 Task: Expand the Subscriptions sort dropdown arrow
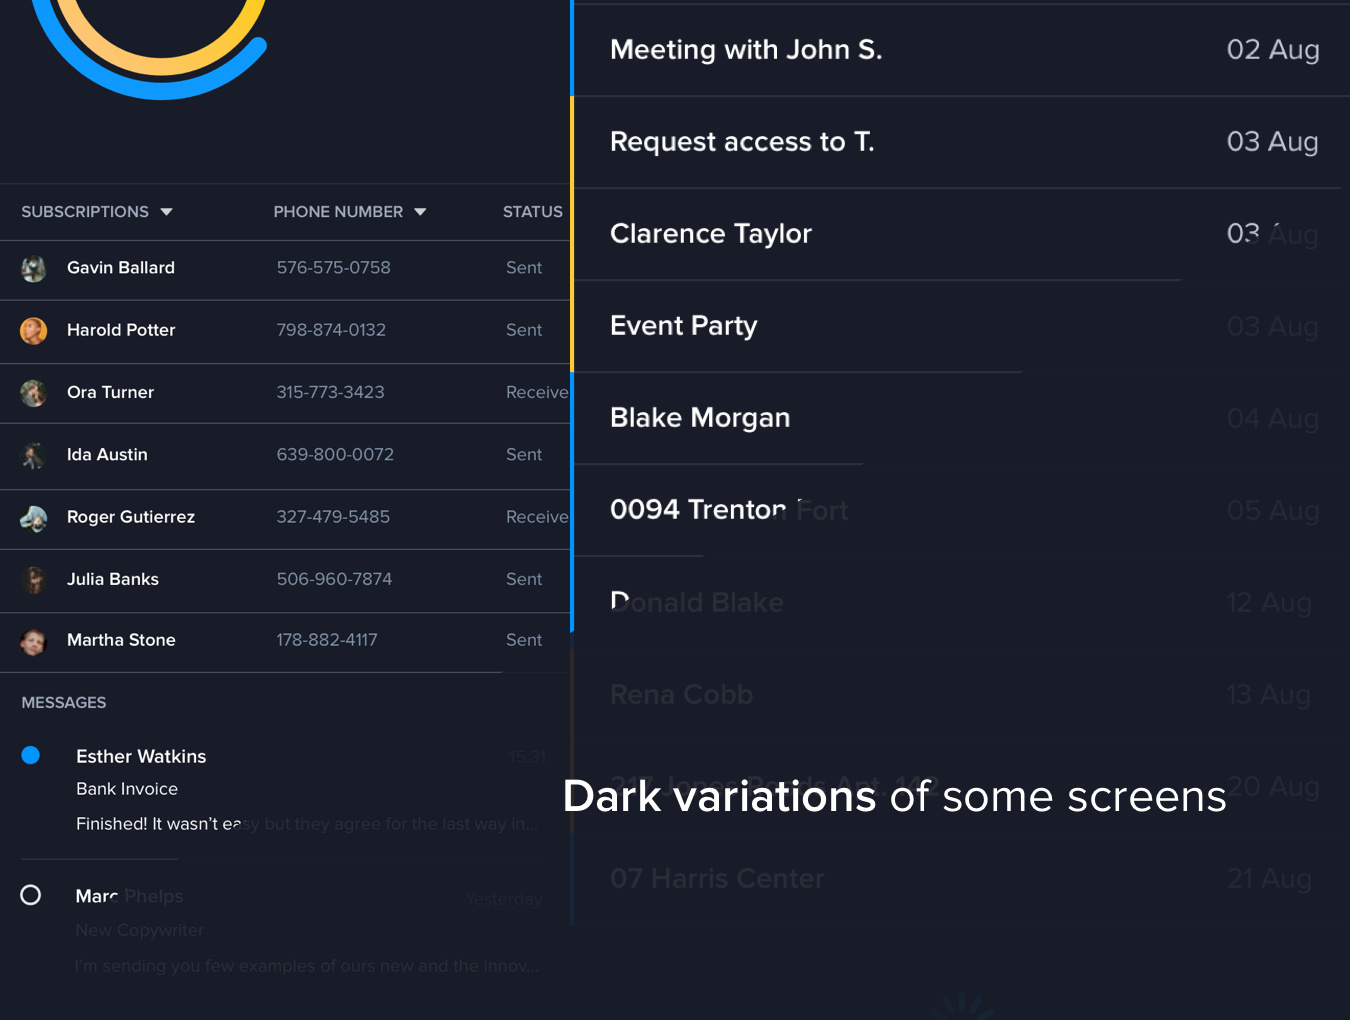[x=167, y=212]
